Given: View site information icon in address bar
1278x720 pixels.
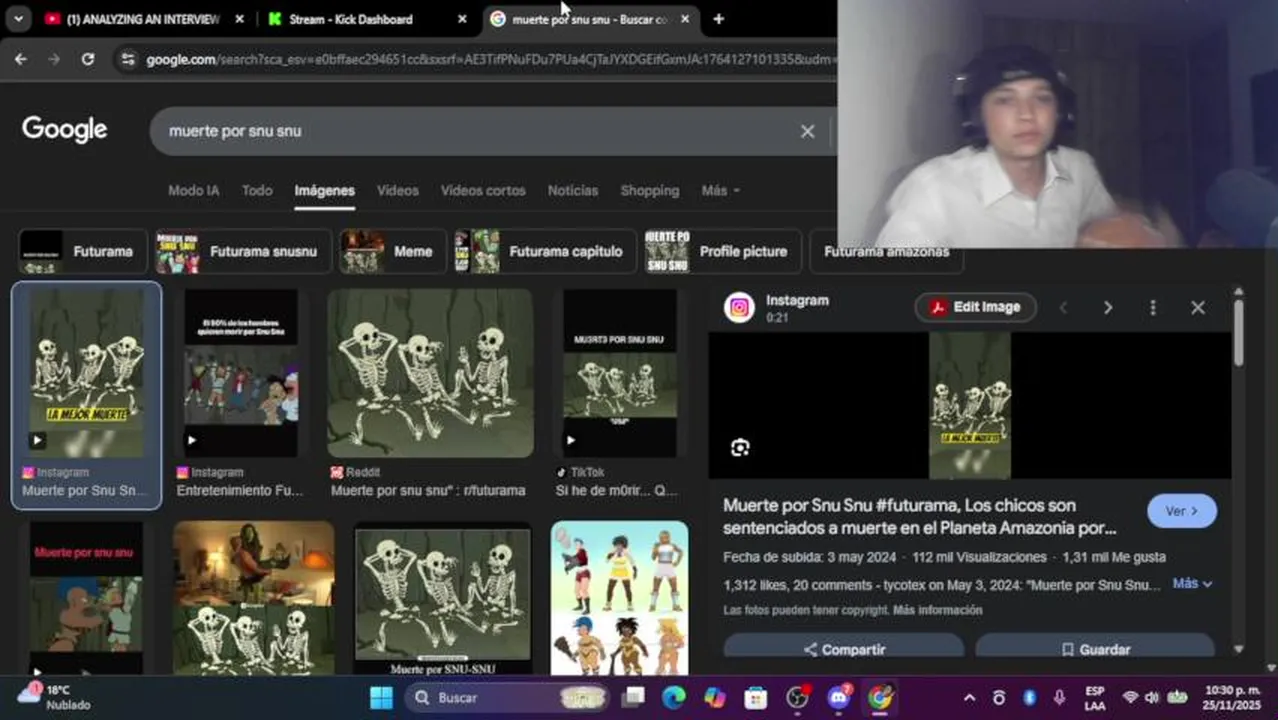Looking at the screenshot, I should pos(127,59).
